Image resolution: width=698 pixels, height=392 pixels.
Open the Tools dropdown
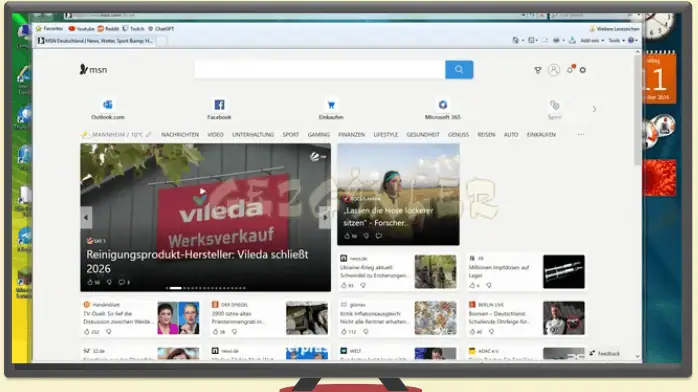pos(616,40)
